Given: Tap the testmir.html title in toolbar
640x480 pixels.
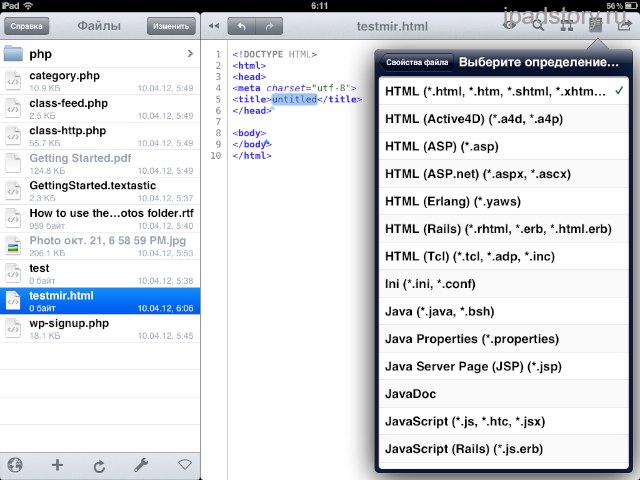Looking at the screenshot, I should pyautogui.click(x=392, y=27).
